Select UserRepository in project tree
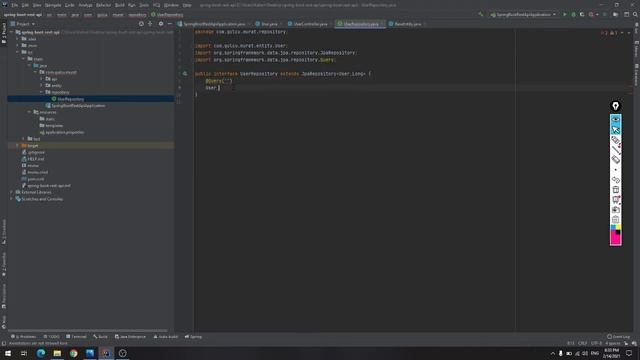The image size is (640, 360). click(70, 99)
